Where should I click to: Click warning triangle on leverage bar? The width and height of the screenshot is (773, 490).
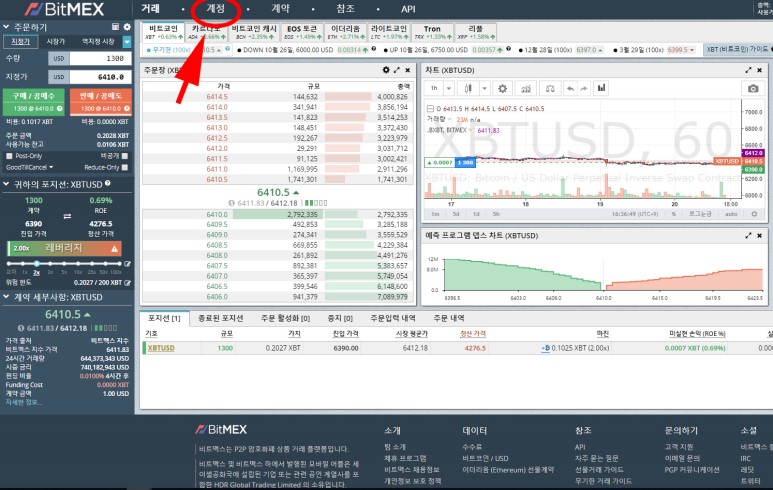coord(114,248)
